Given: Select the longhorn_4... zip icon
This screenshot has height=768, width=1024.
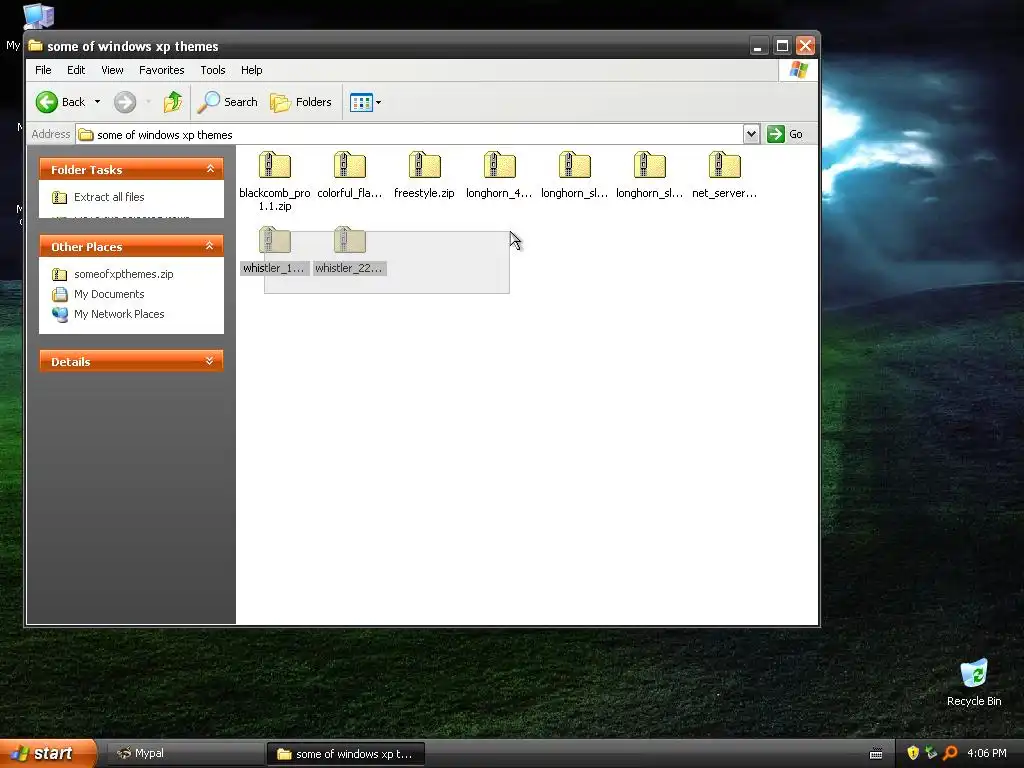Looking at the screenshot, I should 500,165.
